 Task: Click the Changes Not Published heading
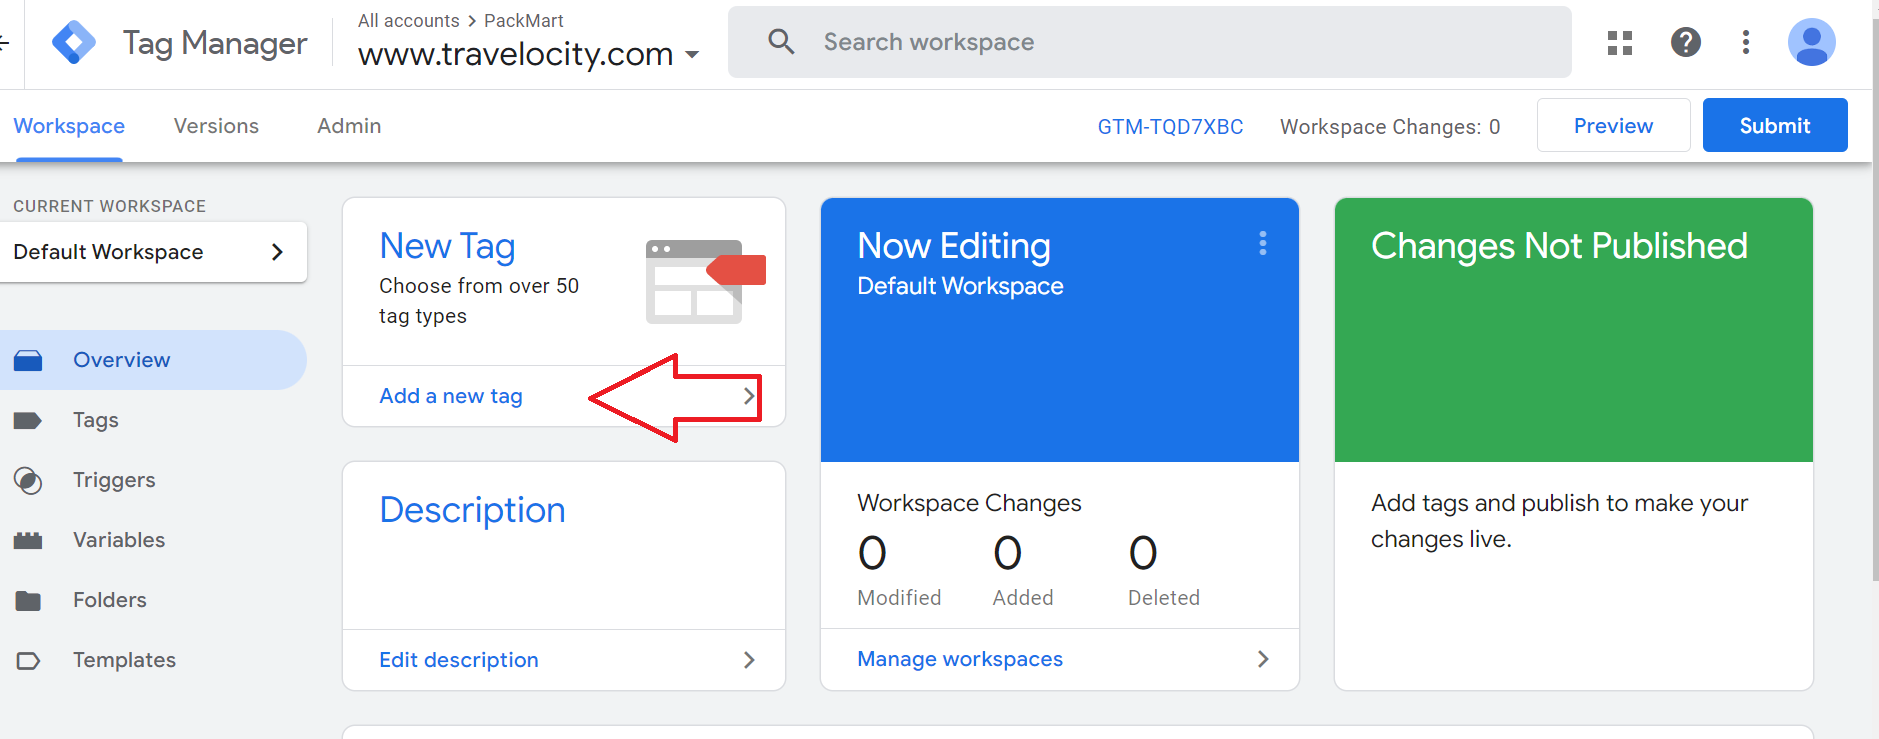[1559, 246]
